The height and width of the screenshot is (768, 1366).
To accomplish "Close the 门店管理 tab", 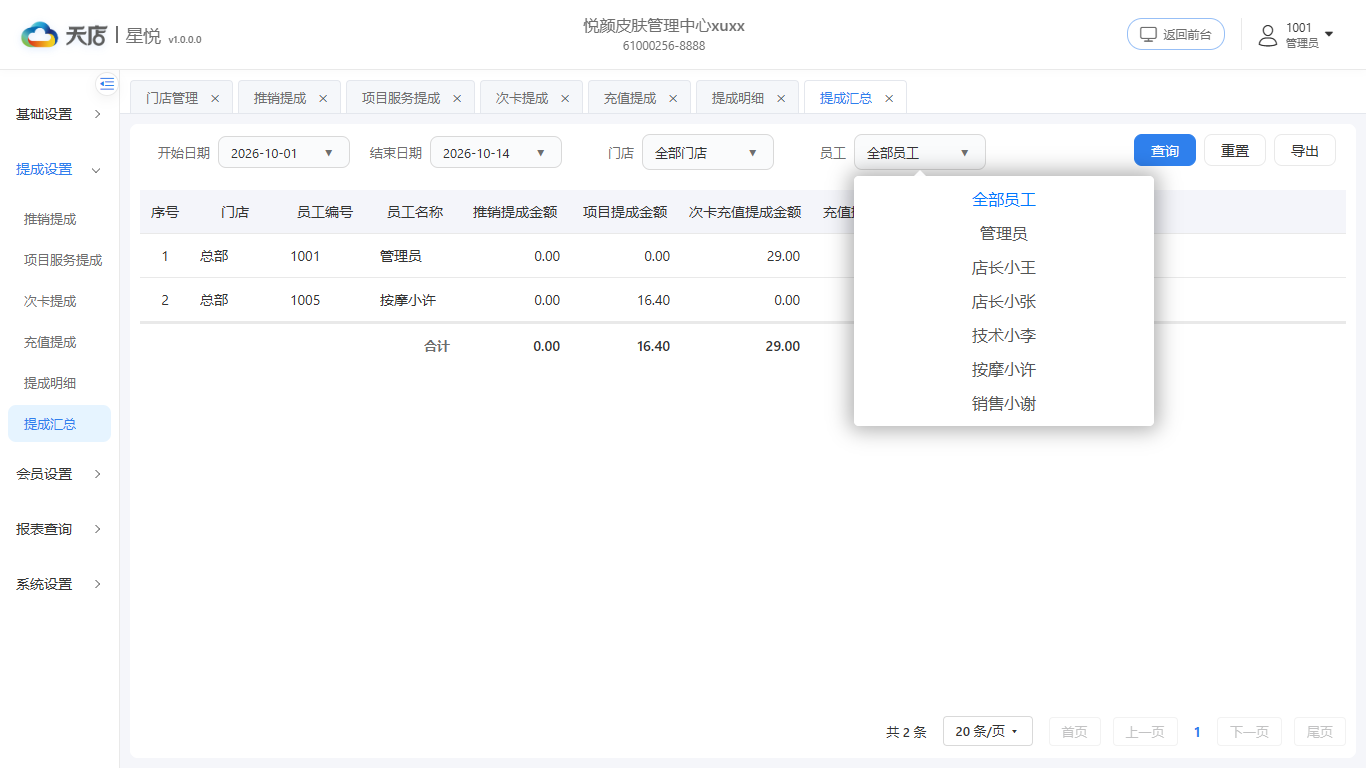I will (x=215, y=98).
